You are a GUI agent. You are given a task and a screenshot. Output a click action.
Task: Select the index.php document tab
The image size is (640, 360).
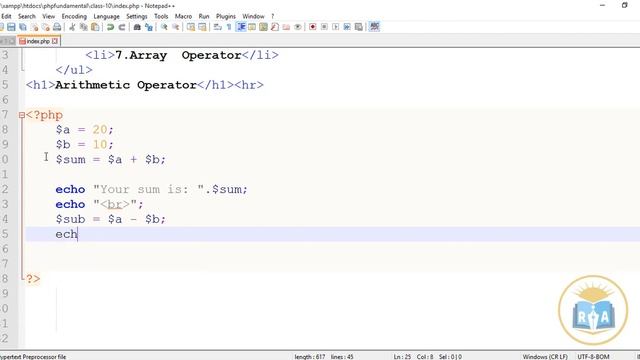click(x=38, y=41)
